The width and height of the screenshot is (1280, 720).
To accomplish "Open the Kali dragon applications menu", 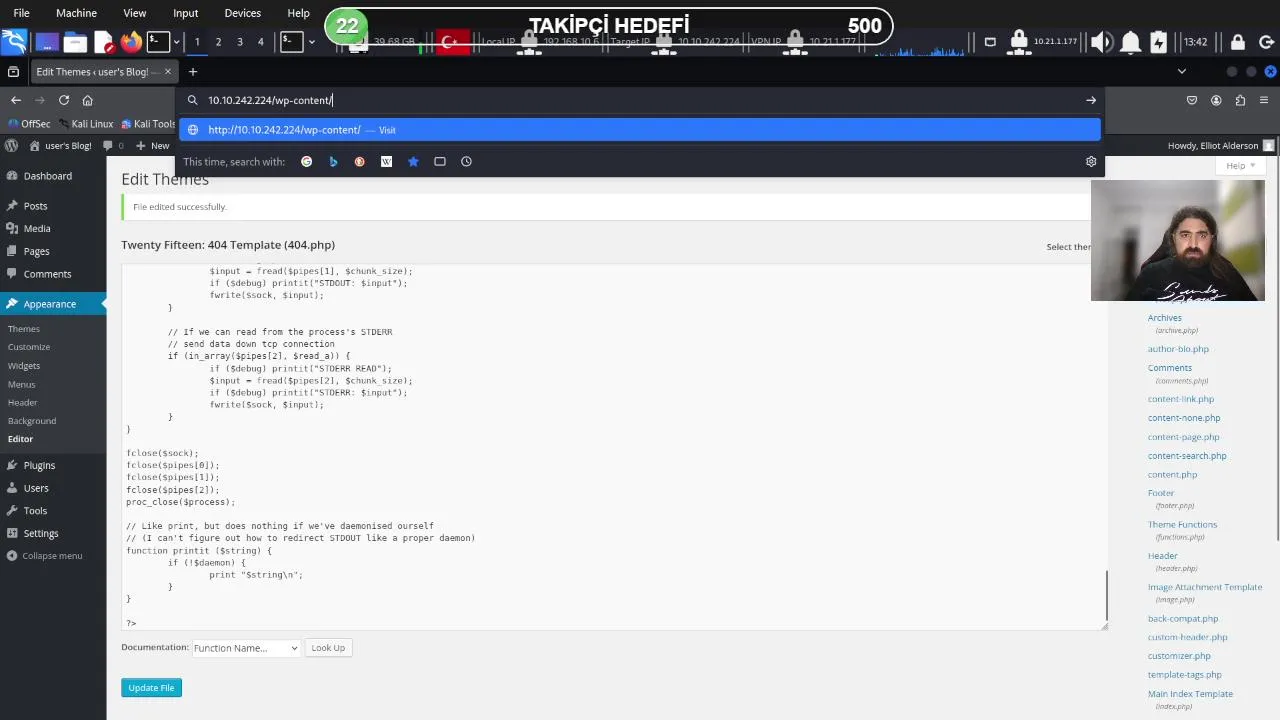I will tap(13, 41).
